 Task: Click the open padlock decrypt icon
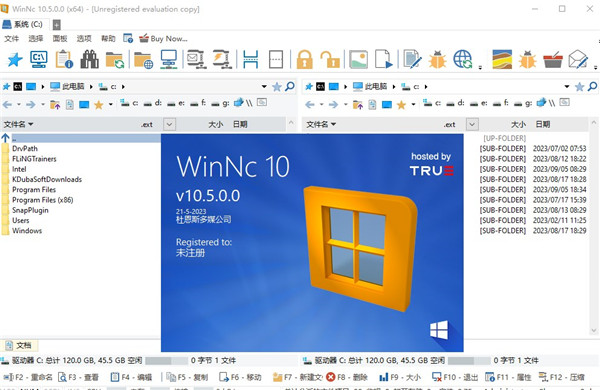coord(330,59)
